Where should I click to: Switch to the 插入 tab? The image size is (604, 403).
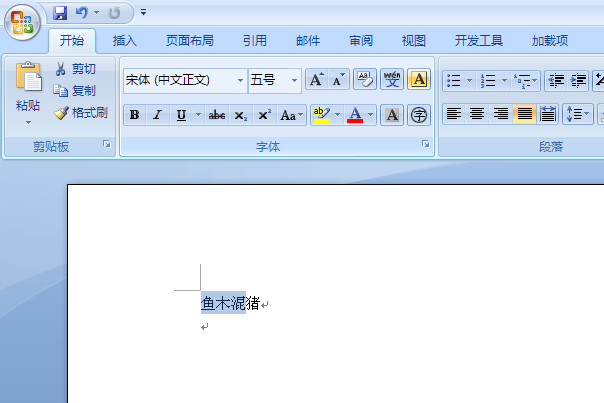coord(124,40)
